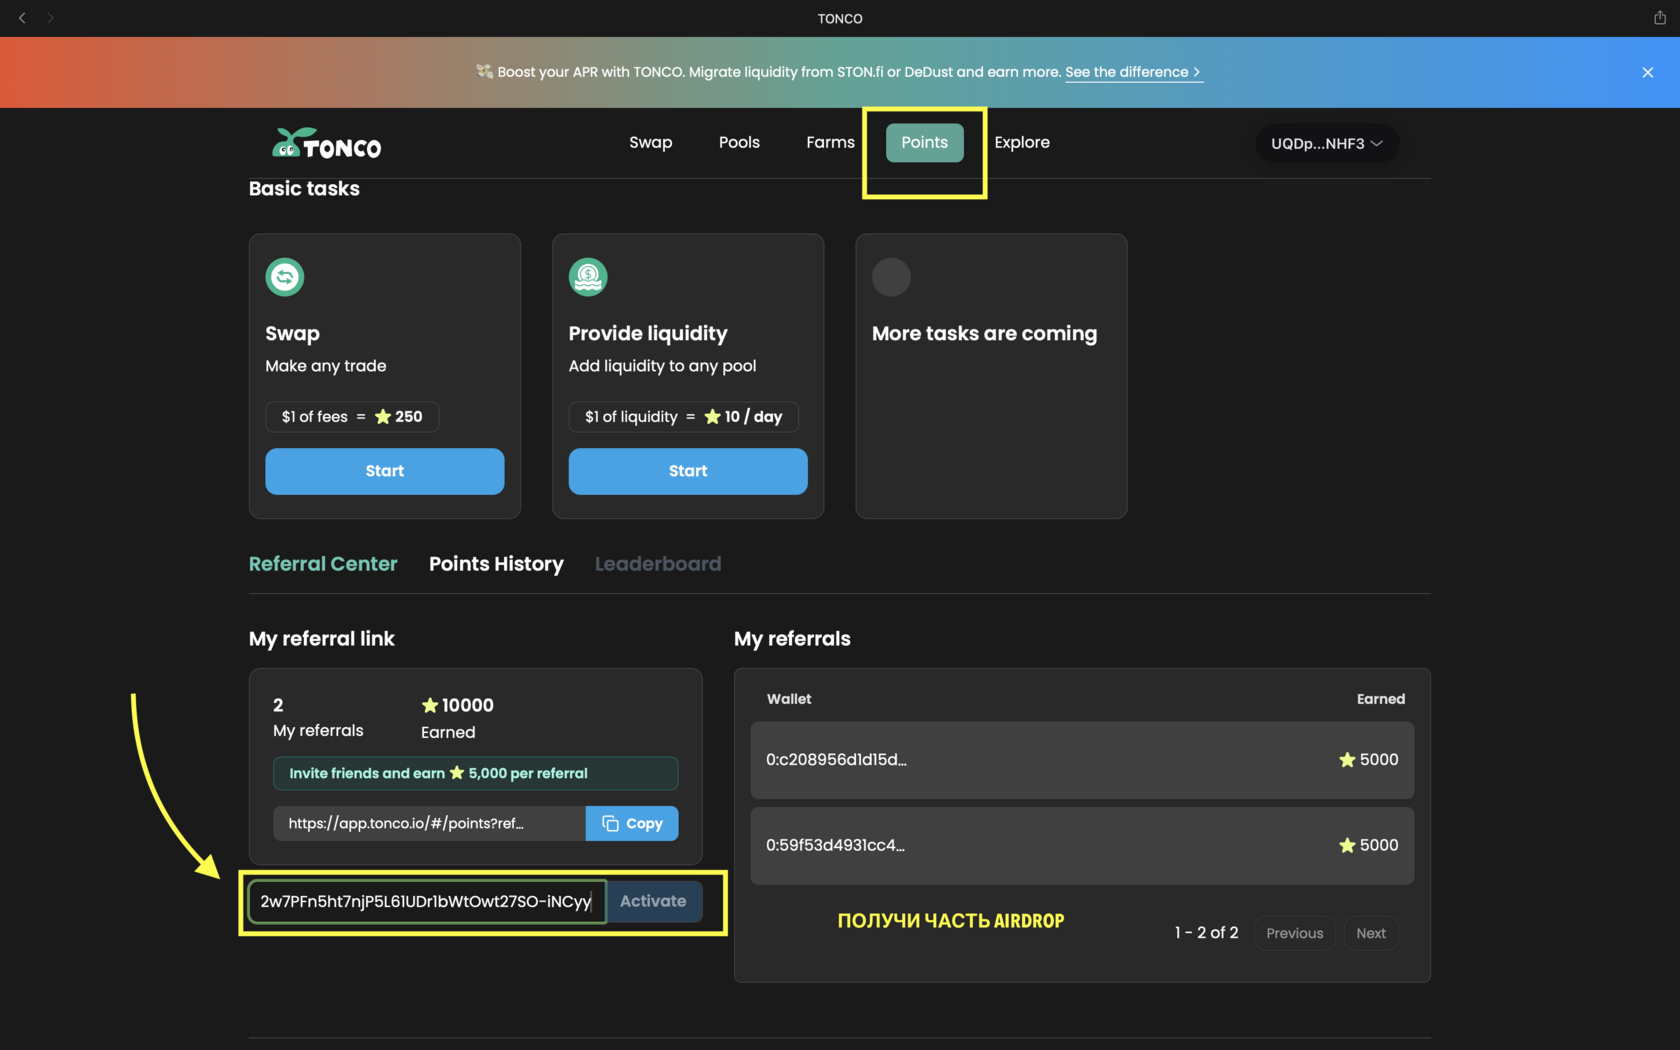Open the Pools navigation tab

(x=739, y=142)
